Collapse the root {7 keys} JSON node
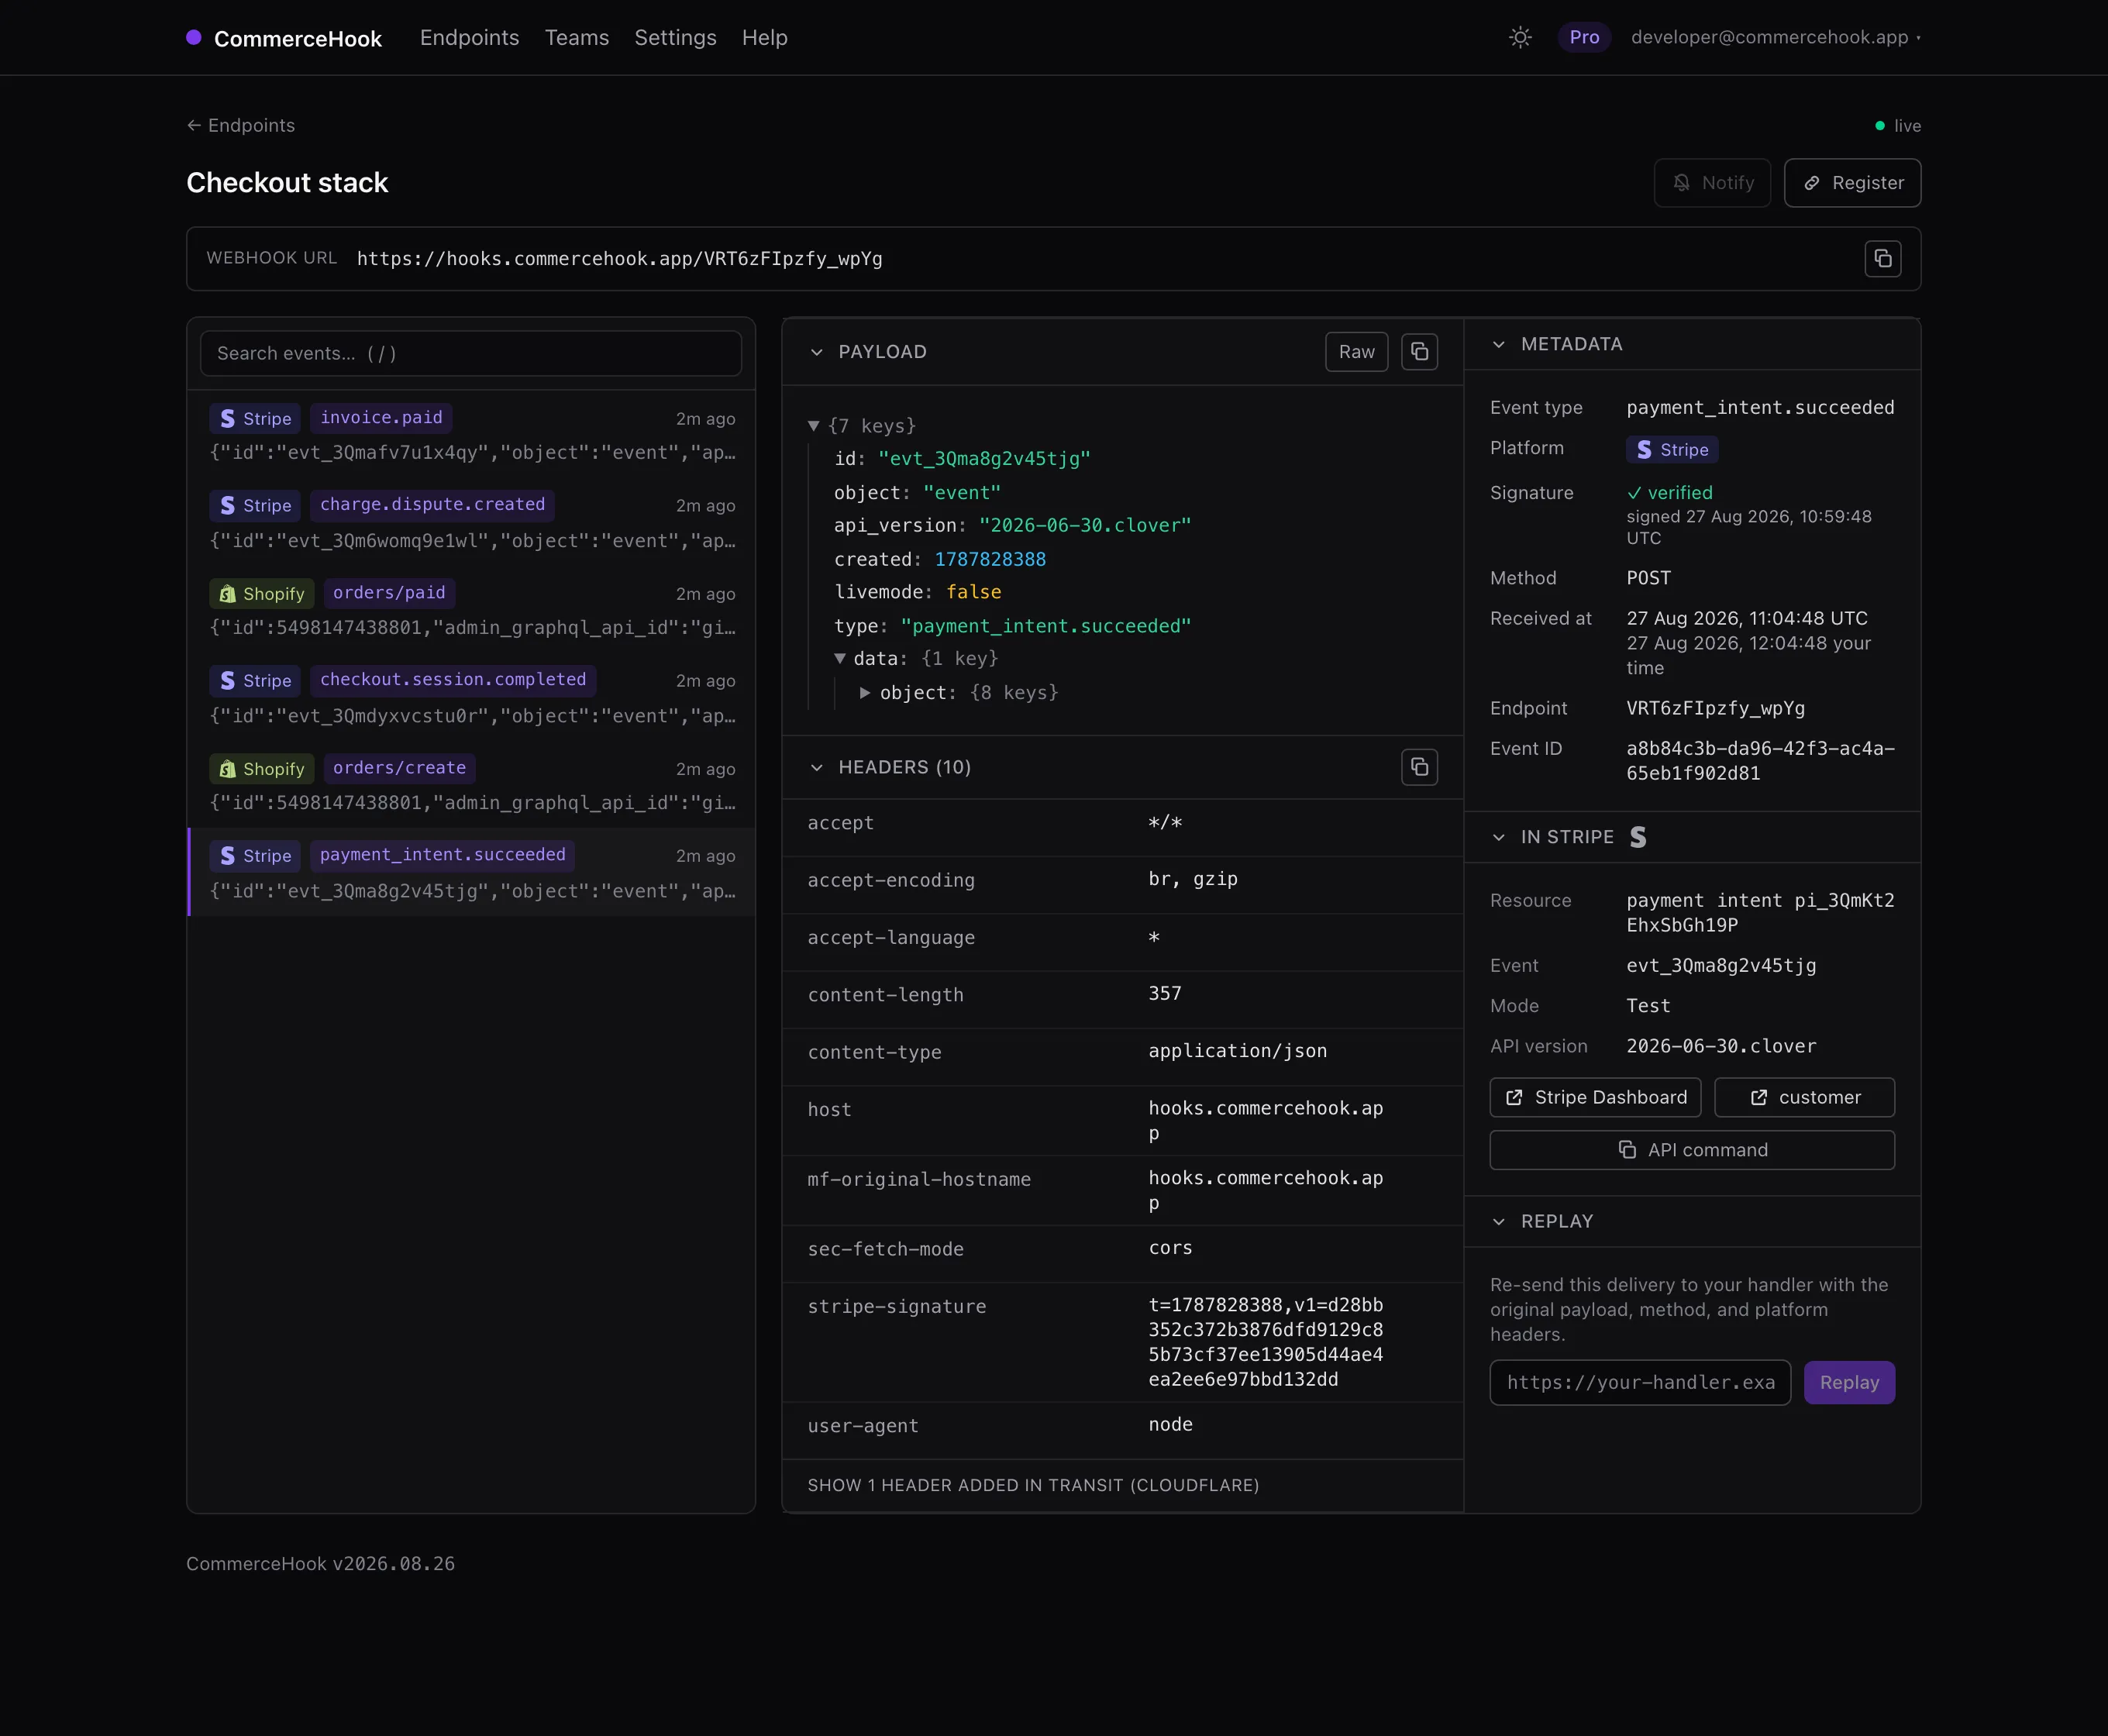The width and height of the screenshot is (2108, 1736). tap(814, 426)
